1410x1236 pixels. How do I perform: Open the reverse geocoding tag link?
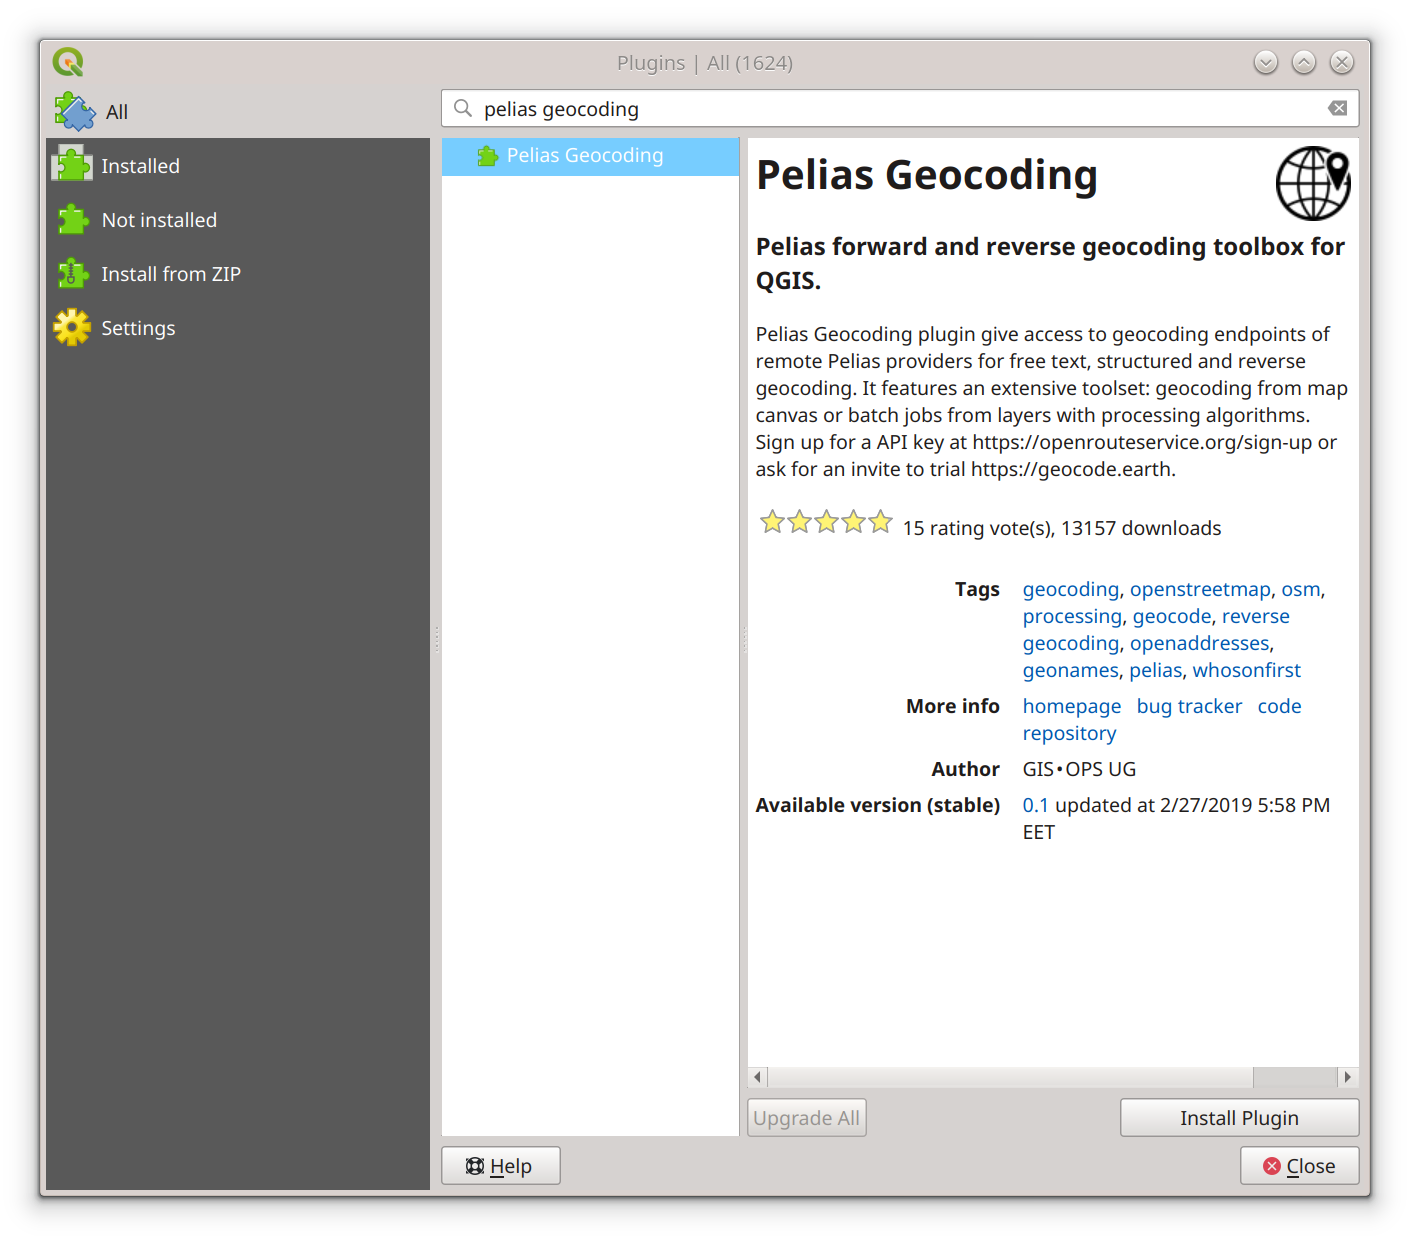click(x=1255, y=616)
